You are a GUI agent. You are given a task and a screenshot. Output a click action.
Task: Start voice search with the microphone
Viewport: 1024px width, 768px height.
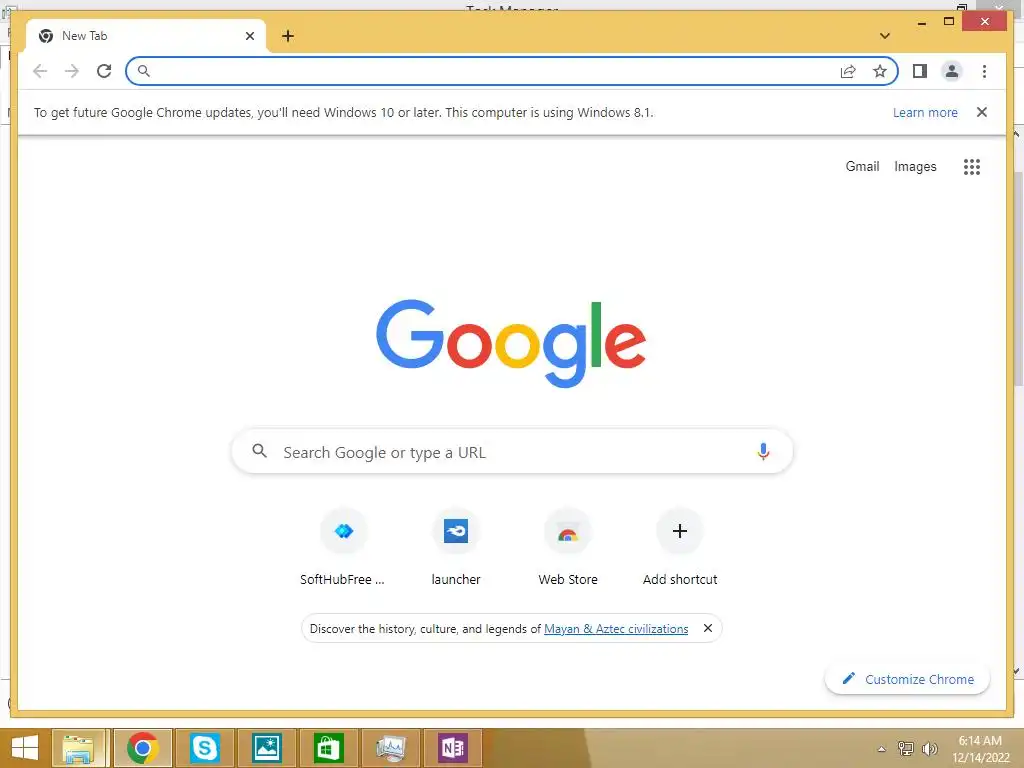(763, 451)
